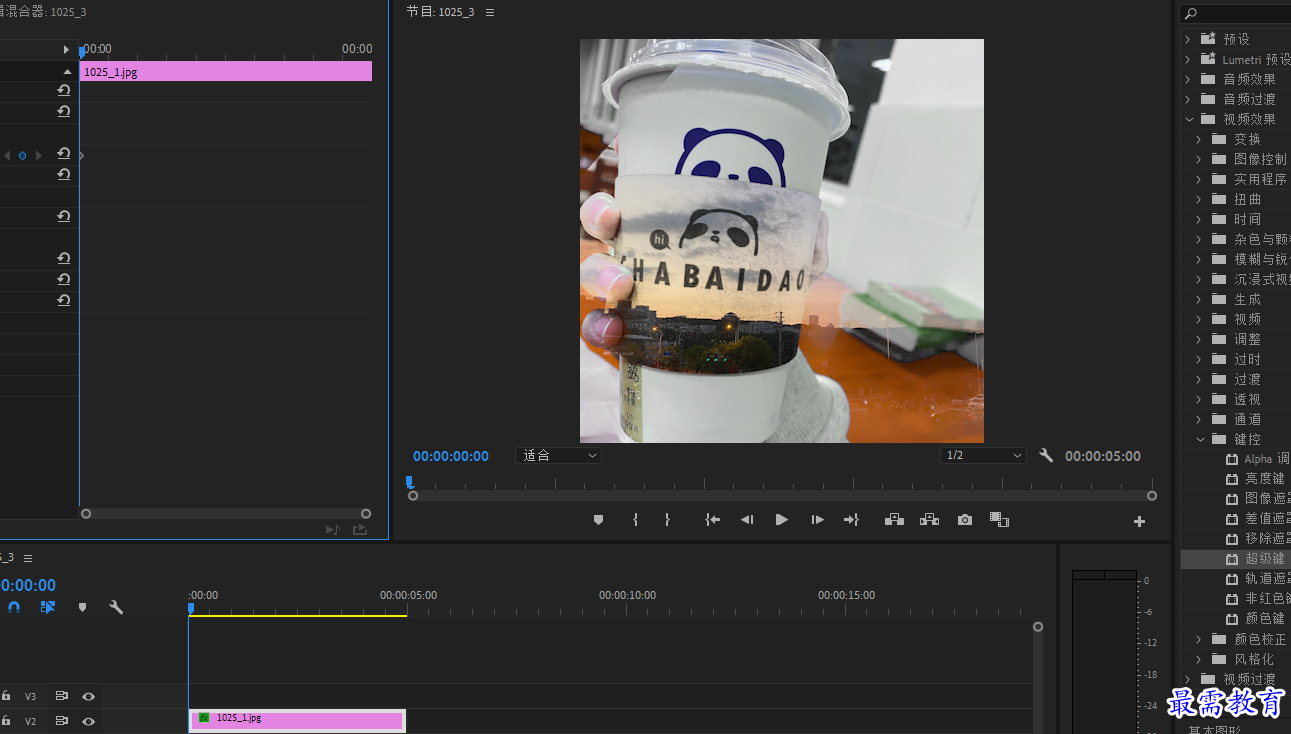Expand the 颜色校正 folder
This screenshot has width=1291, height=734.
pos(1199,639)
